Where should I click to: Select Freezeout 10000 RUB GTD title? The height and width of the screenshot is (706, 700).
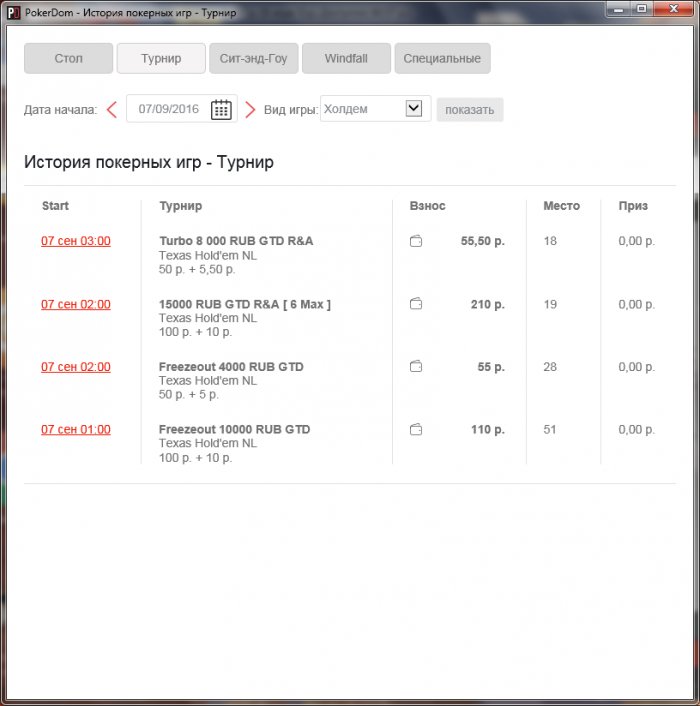pyautogui.click(x=234, y=430)
